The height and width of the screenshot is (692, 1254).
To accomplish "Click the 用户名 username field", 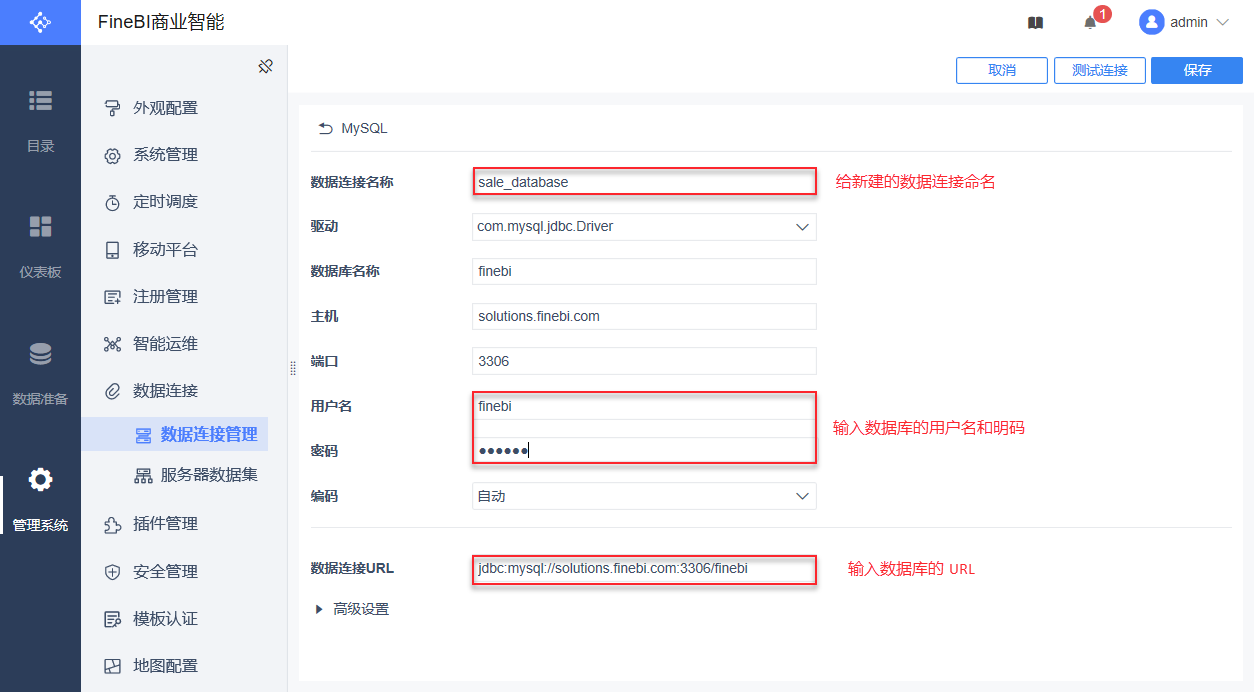I will tap(644, 406).
